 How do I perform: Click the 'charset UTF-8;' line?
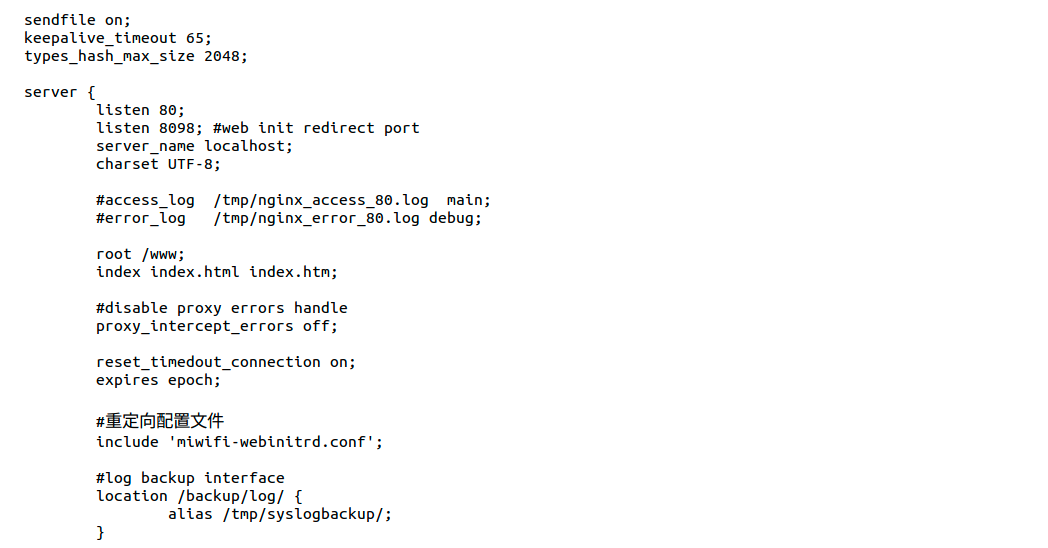click(x=158, y=164)
